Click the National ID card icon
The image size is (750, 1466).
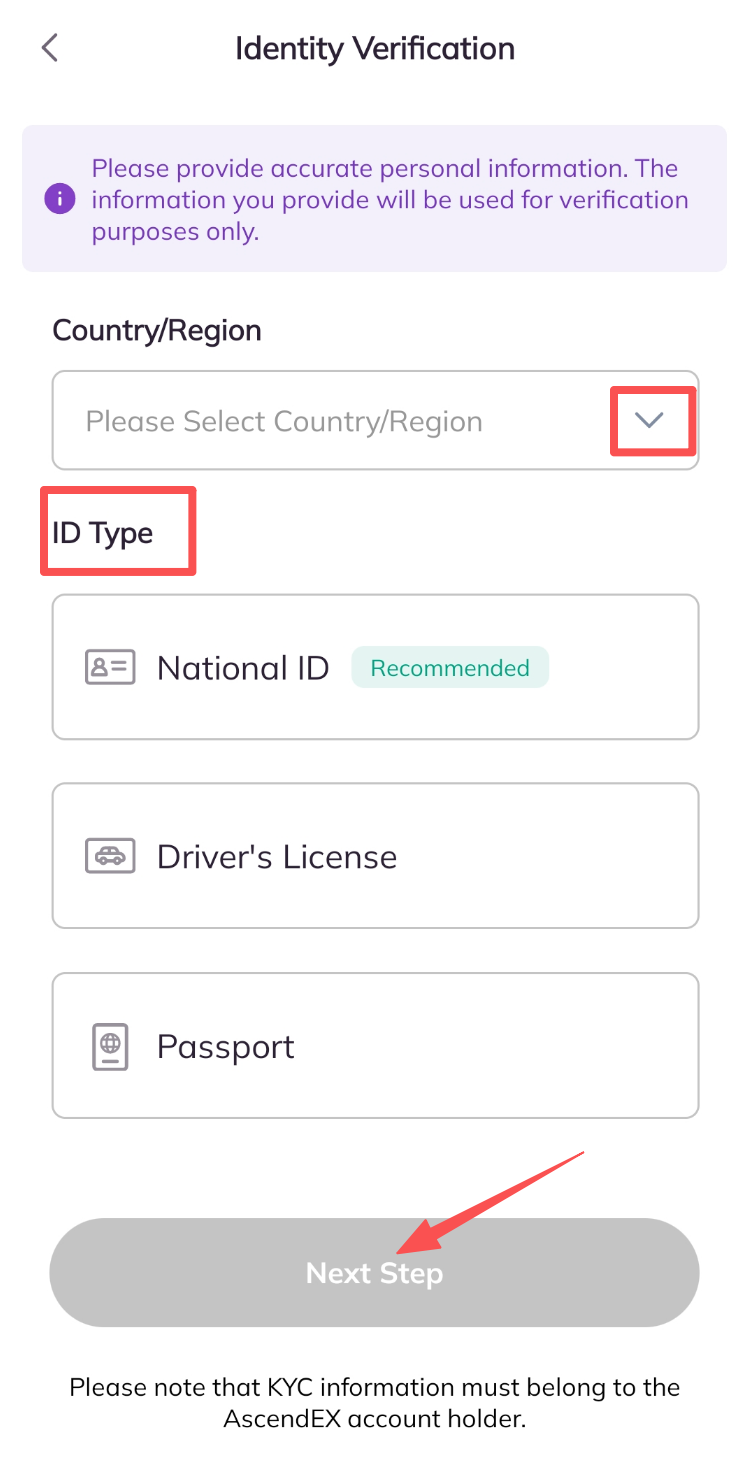pos(110,667)
